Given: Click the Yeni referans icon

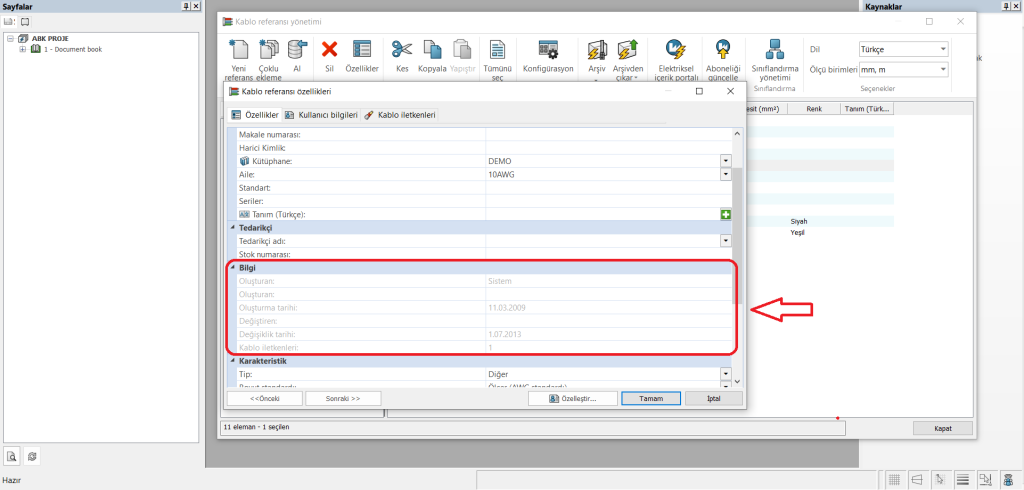Looking at the screenshot, I should (x=238, y=50).
